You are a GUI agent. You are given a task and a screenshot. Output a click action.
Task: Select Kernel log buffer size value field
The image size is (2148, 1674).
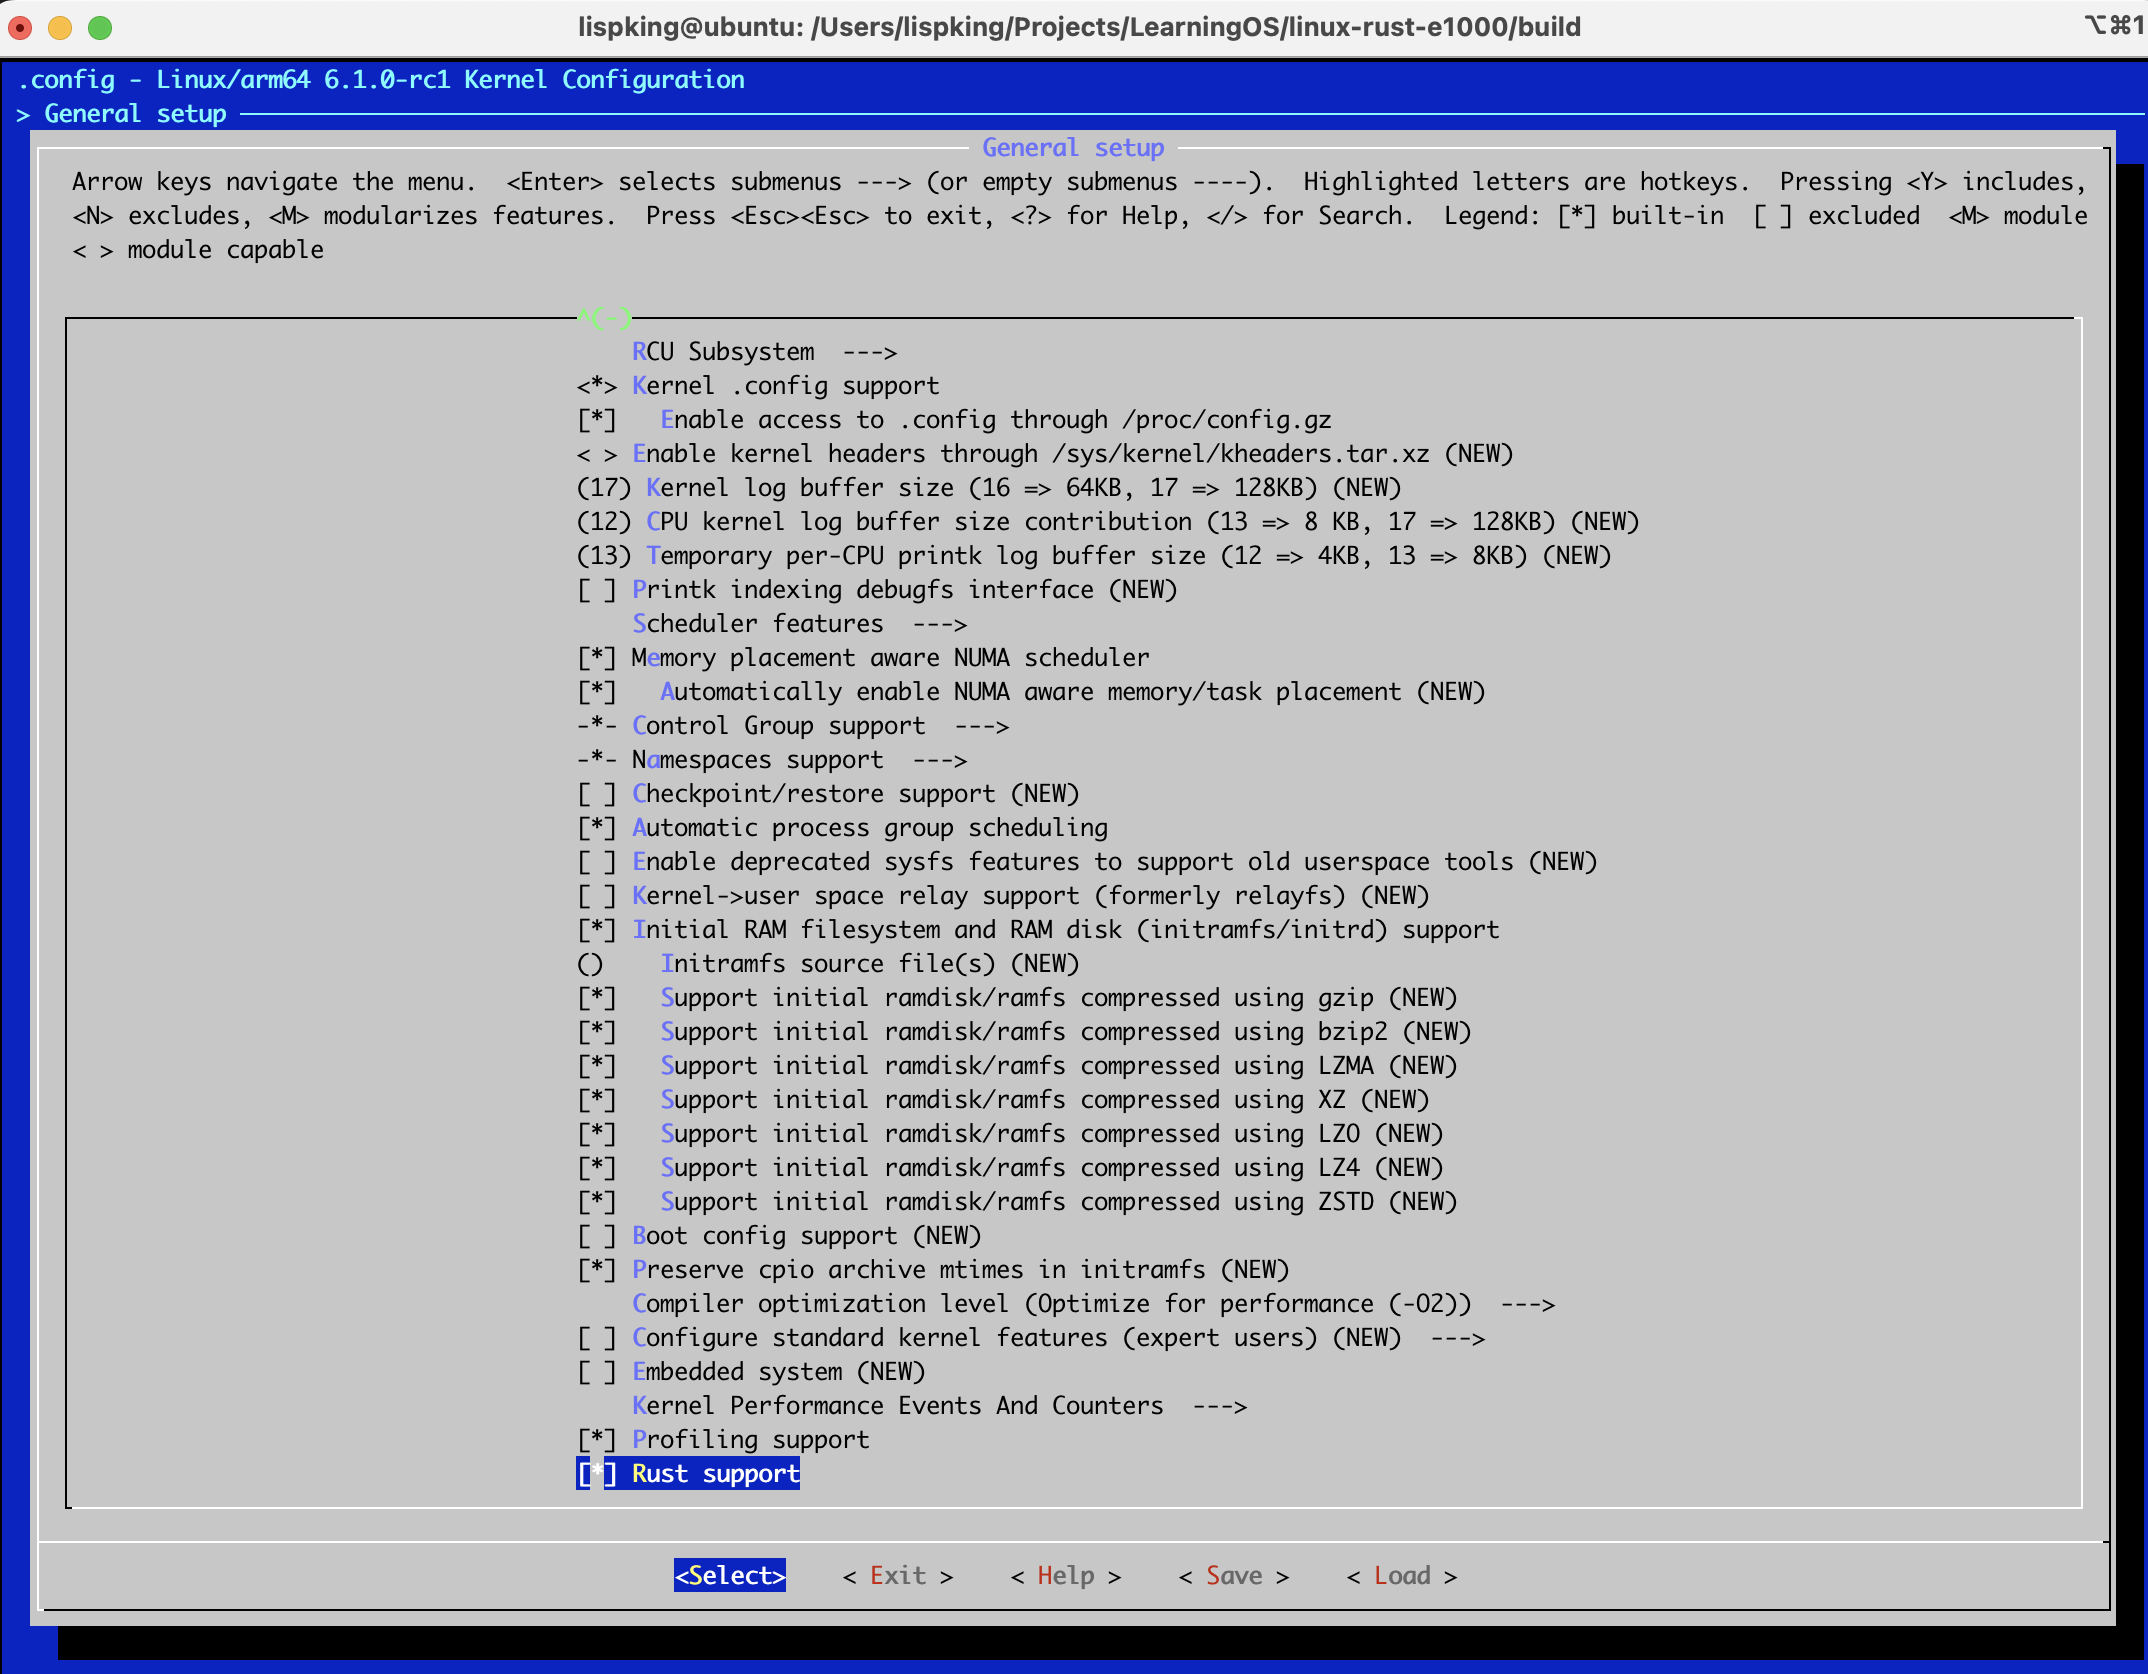pos(604,488)
